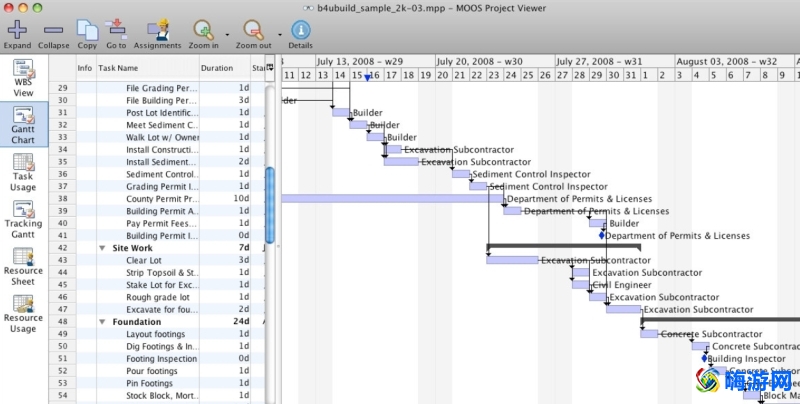800x404 pixels.
Task: Click the Zoom out magnifier icon
Action: [x=253, y=30]
